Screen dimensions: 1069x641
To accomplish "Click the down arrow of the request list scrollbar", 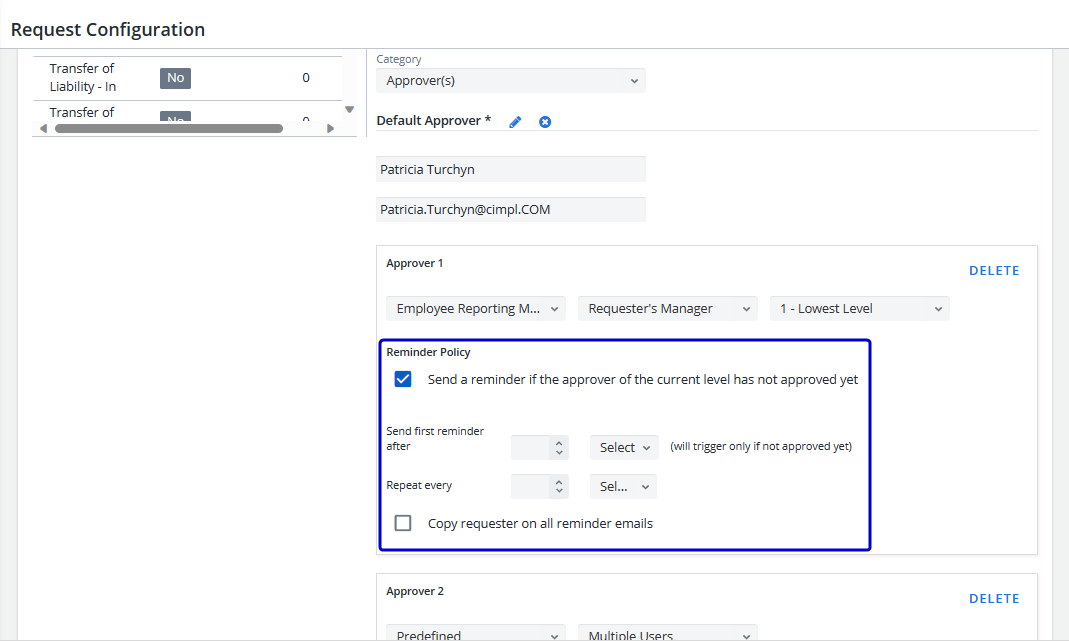I will click(x=349, y=110).
